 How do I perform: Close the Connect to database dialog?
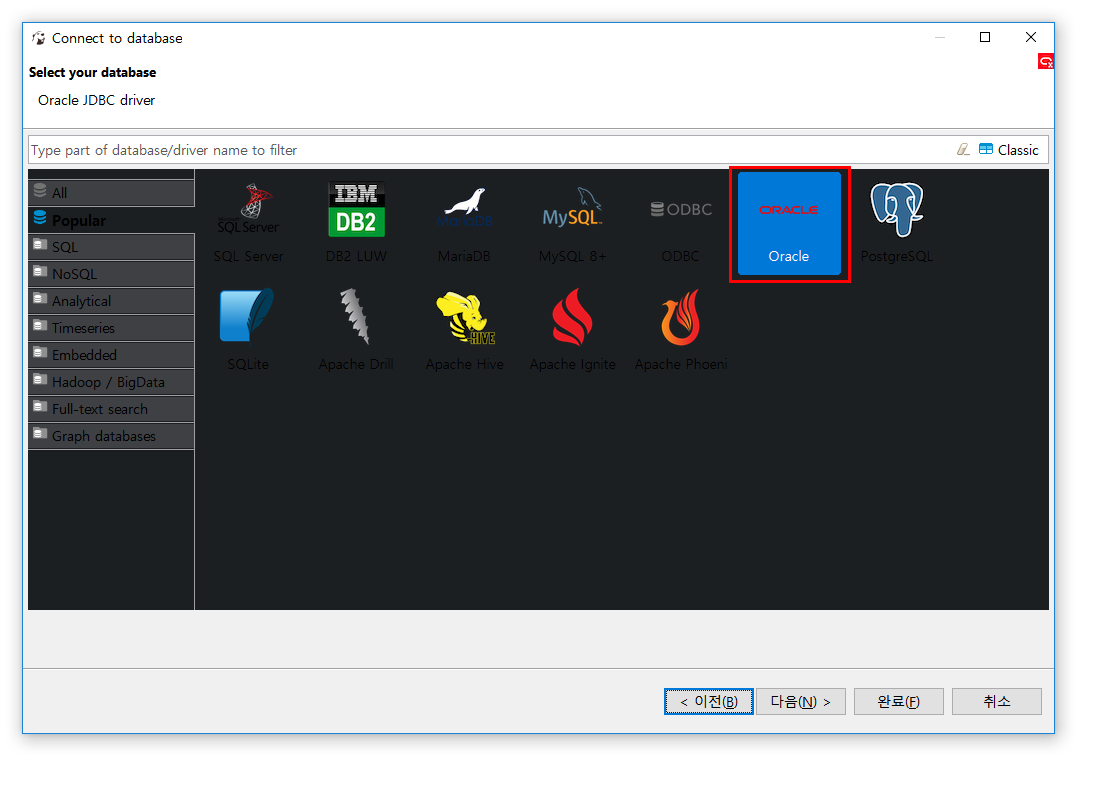(1030, 37)
